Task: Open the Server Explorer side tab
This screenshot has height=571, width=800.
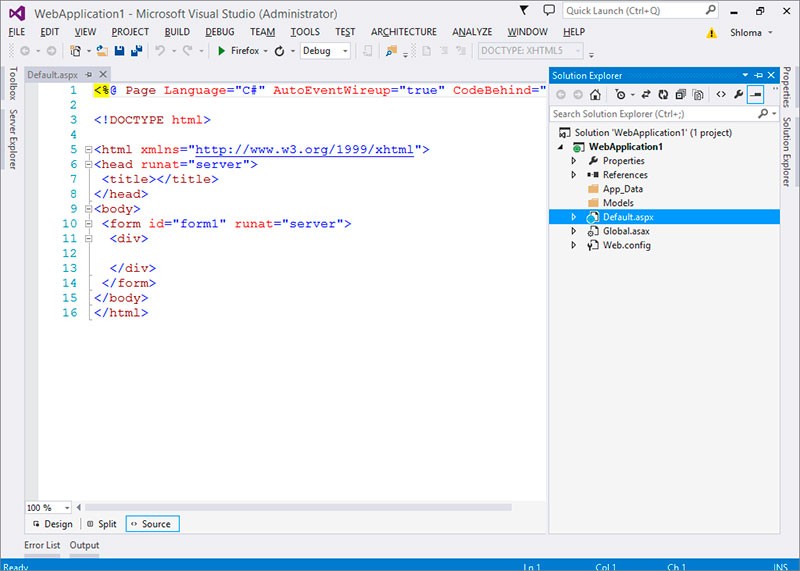Action: [13, 139]
